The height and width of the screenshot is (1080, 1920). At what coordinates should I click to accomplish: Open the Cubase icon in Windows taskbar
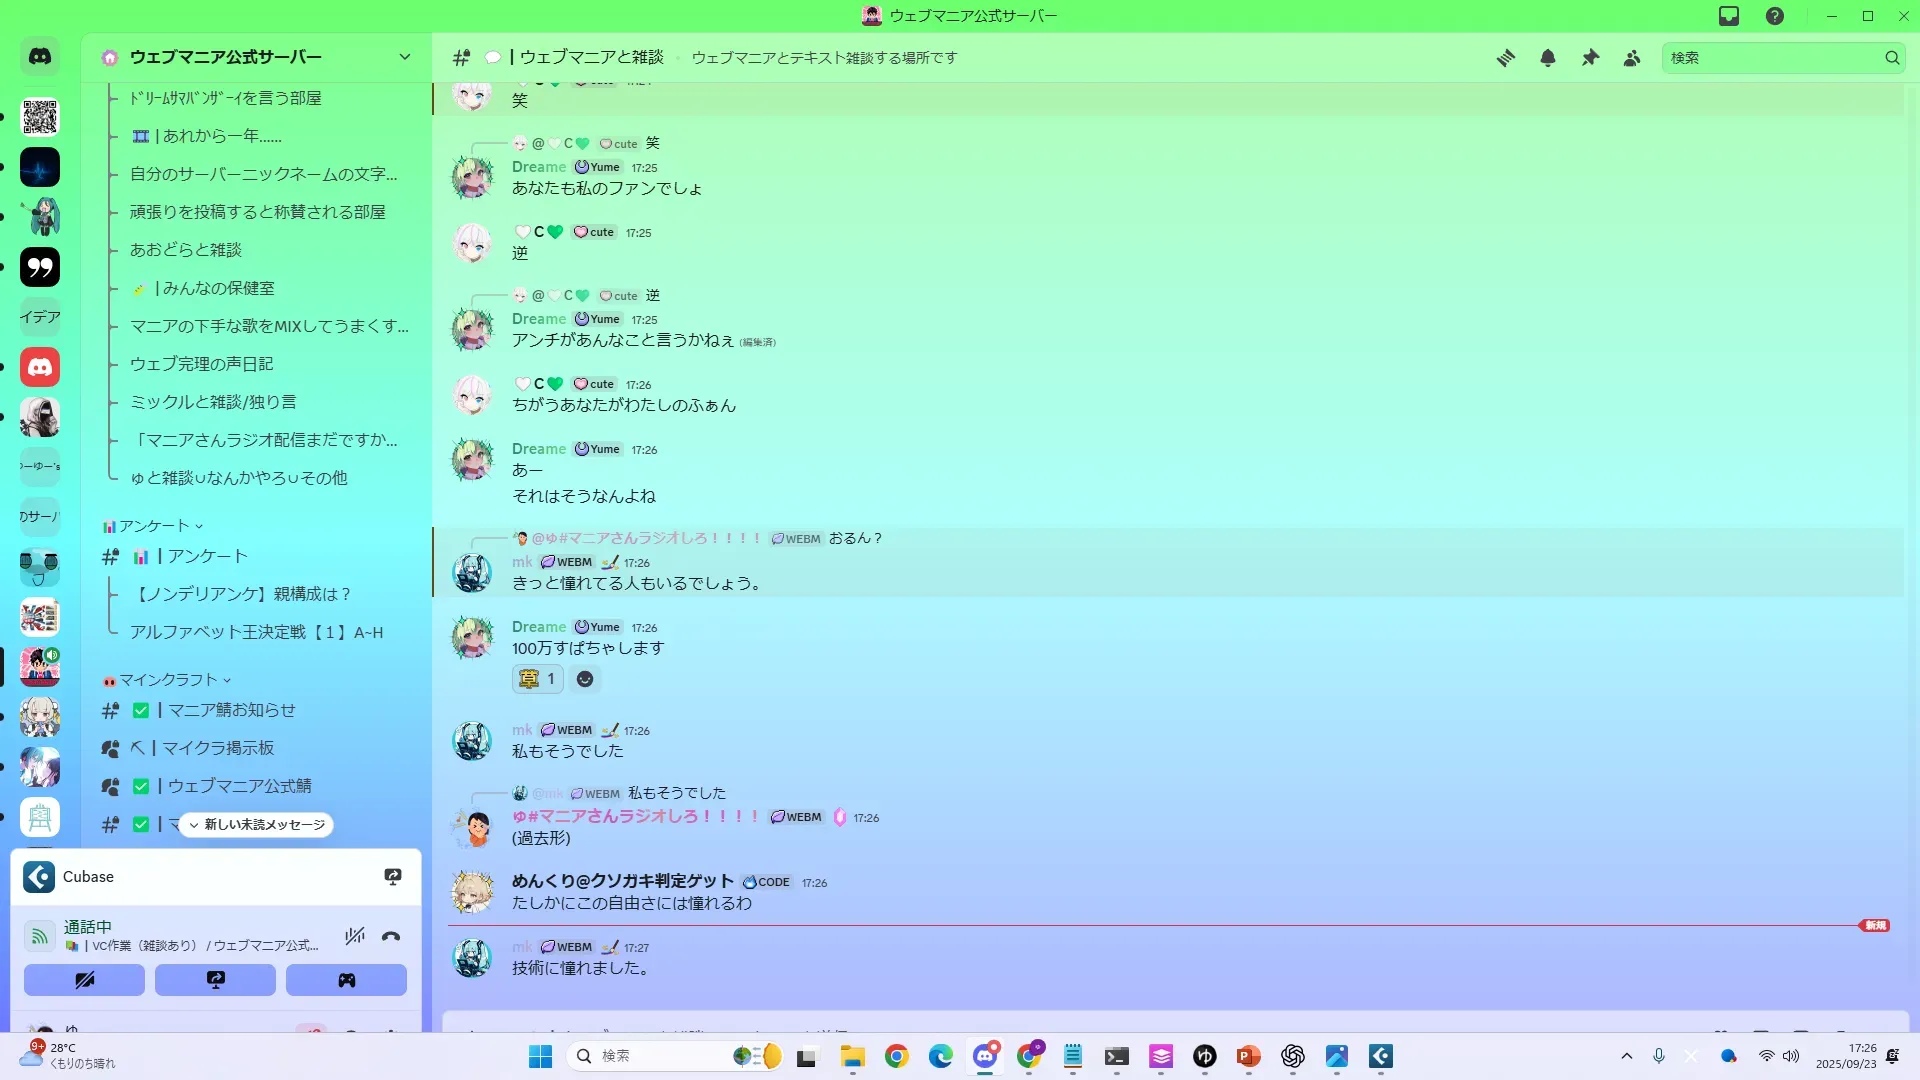click(1380, 1056)
